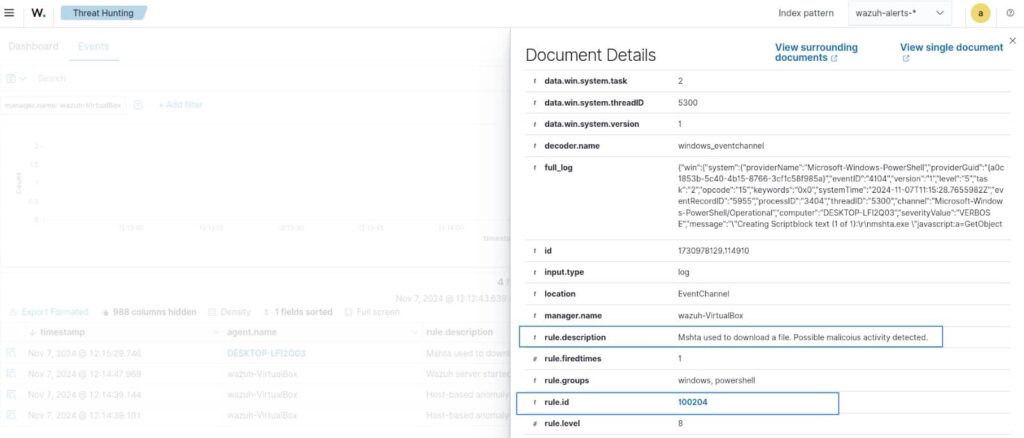Viewport: 1024px width, 438px height.
Task: Click the manager.name field type icon
Action: [x=534, y=316]
